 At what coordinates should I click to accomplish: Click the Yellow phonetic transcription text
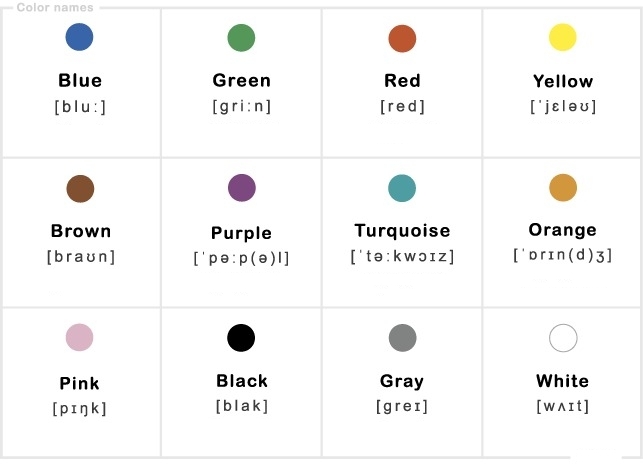(563, 107)
